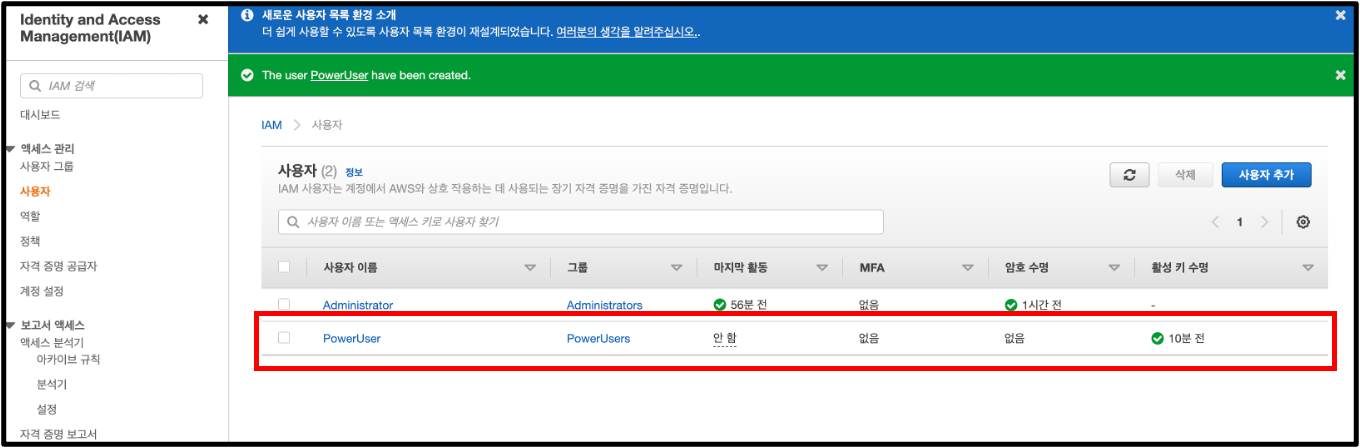The width and height of the screenshot is (1360, 448).
Task: Focus the IAM 검색 sidebar field
Action: 112,86
